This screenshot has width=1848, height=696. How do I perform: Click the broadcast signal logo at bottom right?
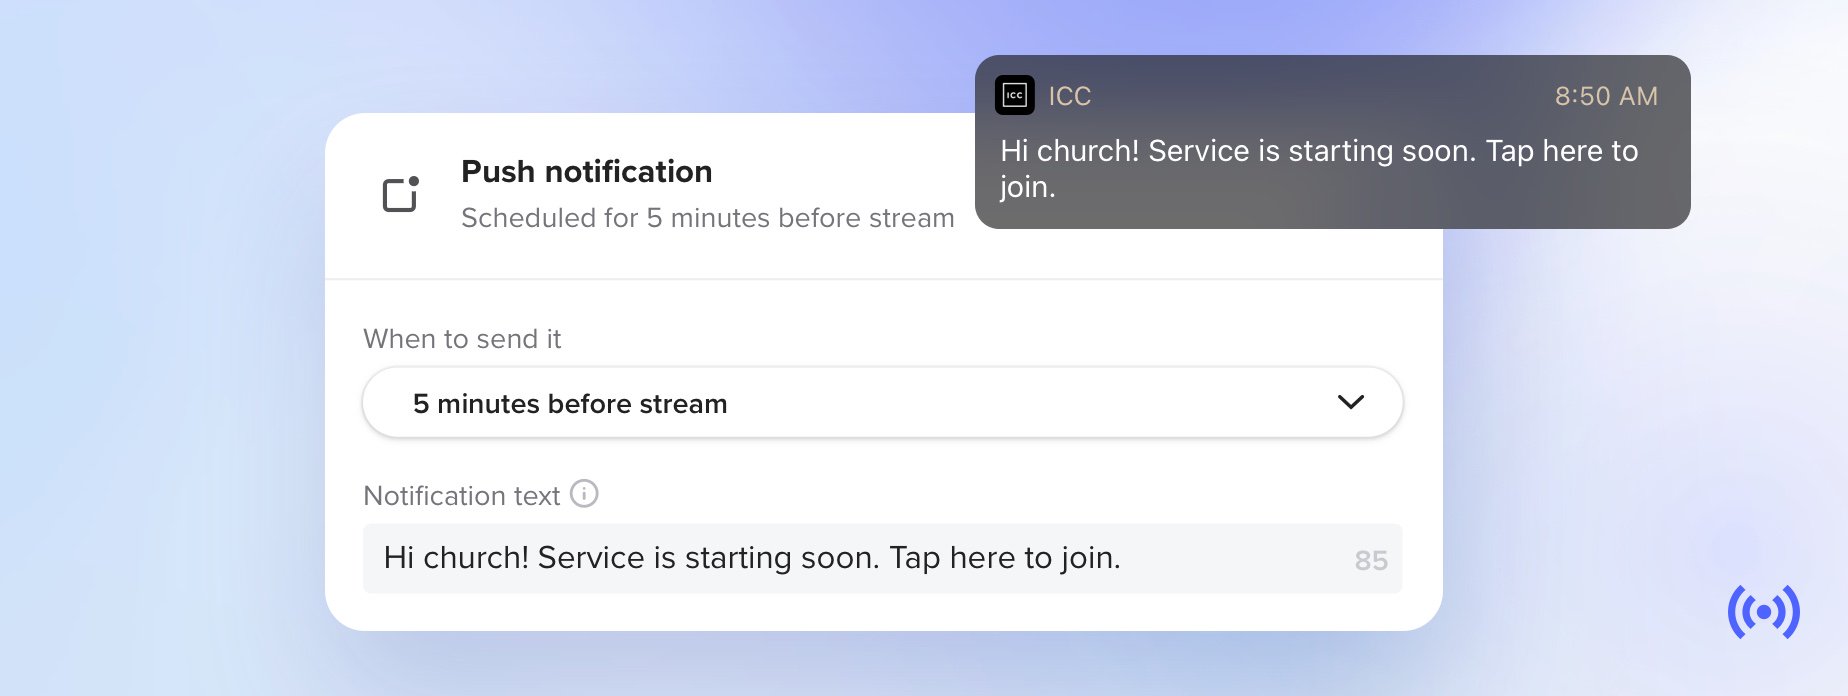tap(1763, 613)
